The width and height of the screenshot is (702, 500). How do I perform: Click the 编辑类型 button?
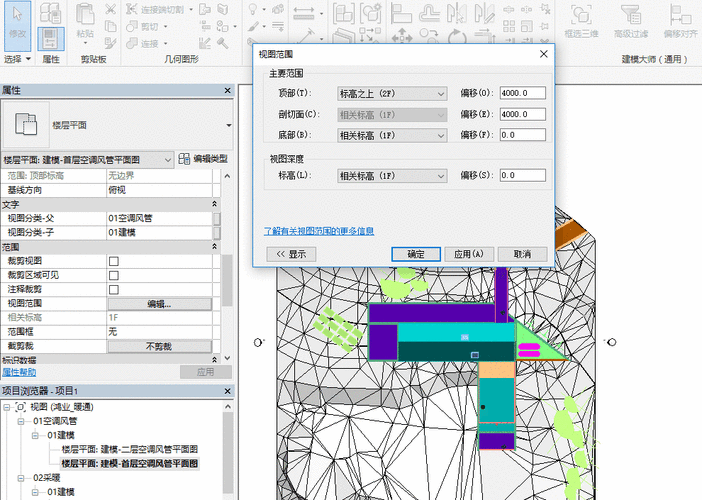coord(203,159)
